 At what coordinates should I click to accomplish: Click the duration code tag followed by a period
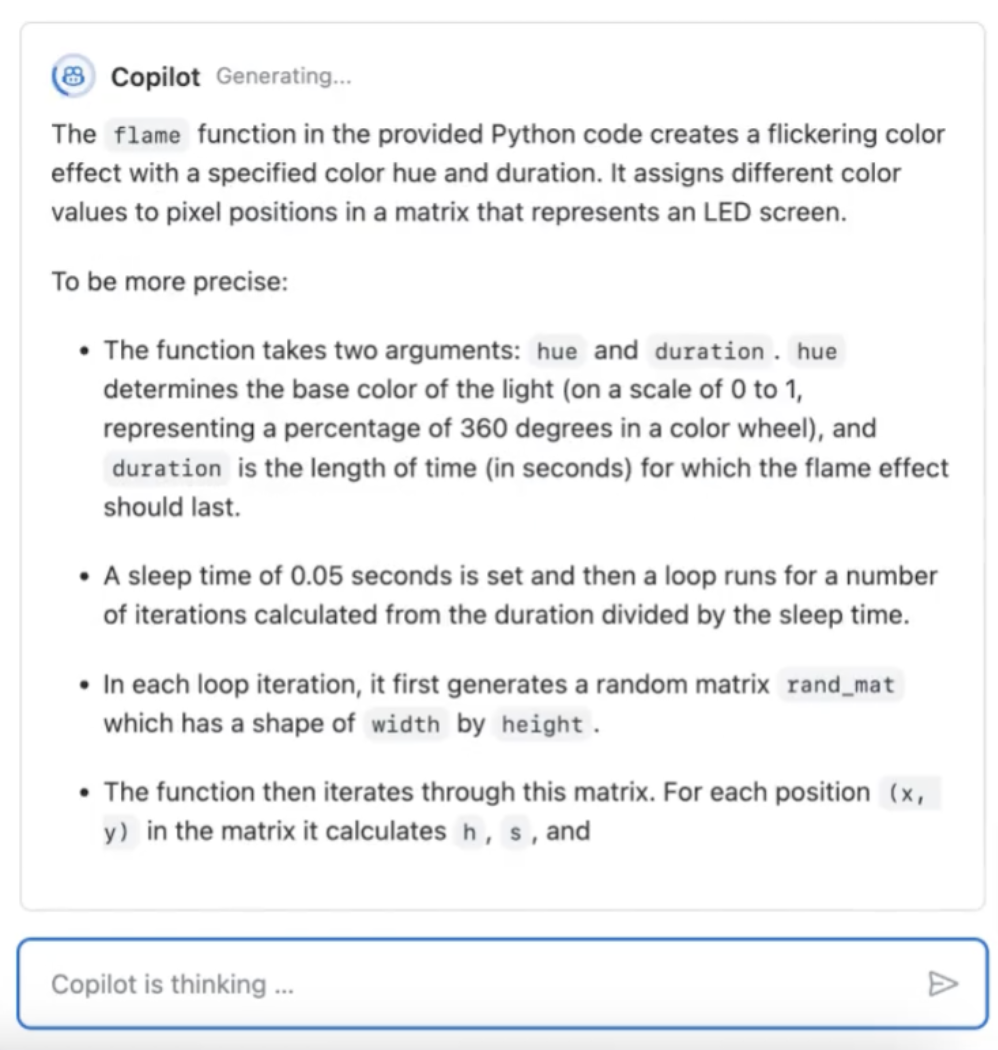pos(708,351)
